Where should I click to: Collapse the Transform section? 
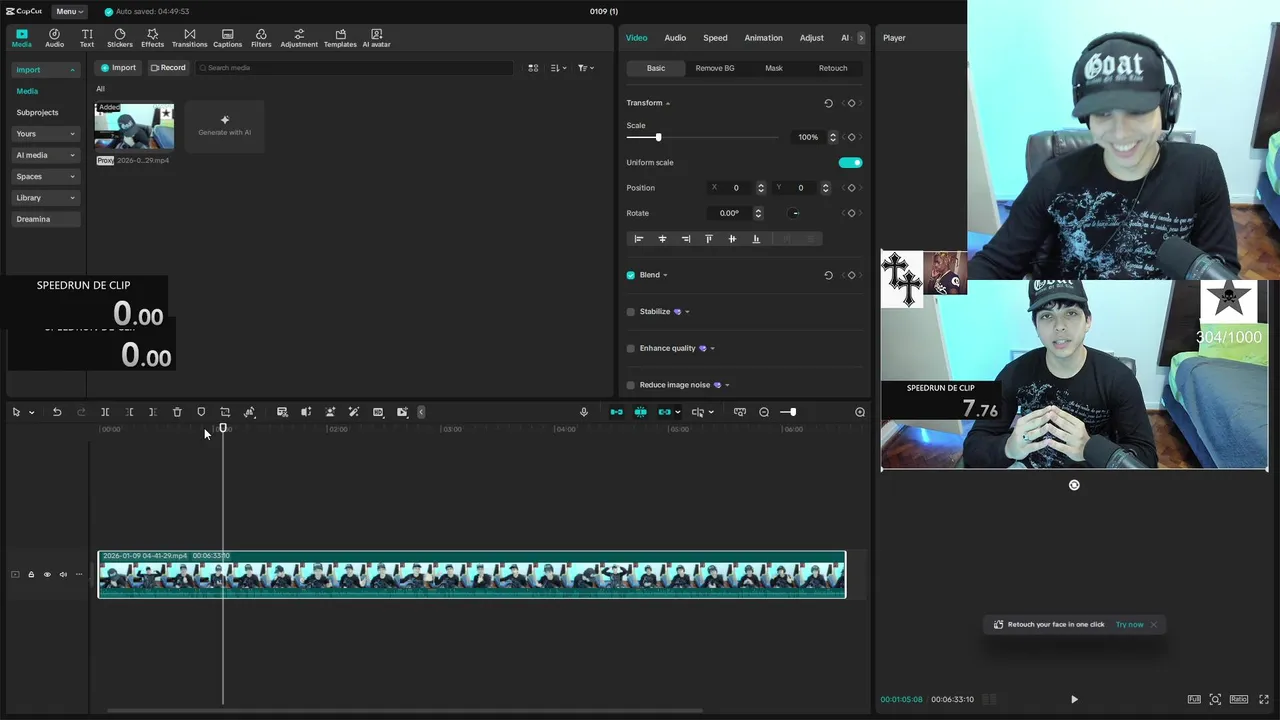click(x=668, y=103)
